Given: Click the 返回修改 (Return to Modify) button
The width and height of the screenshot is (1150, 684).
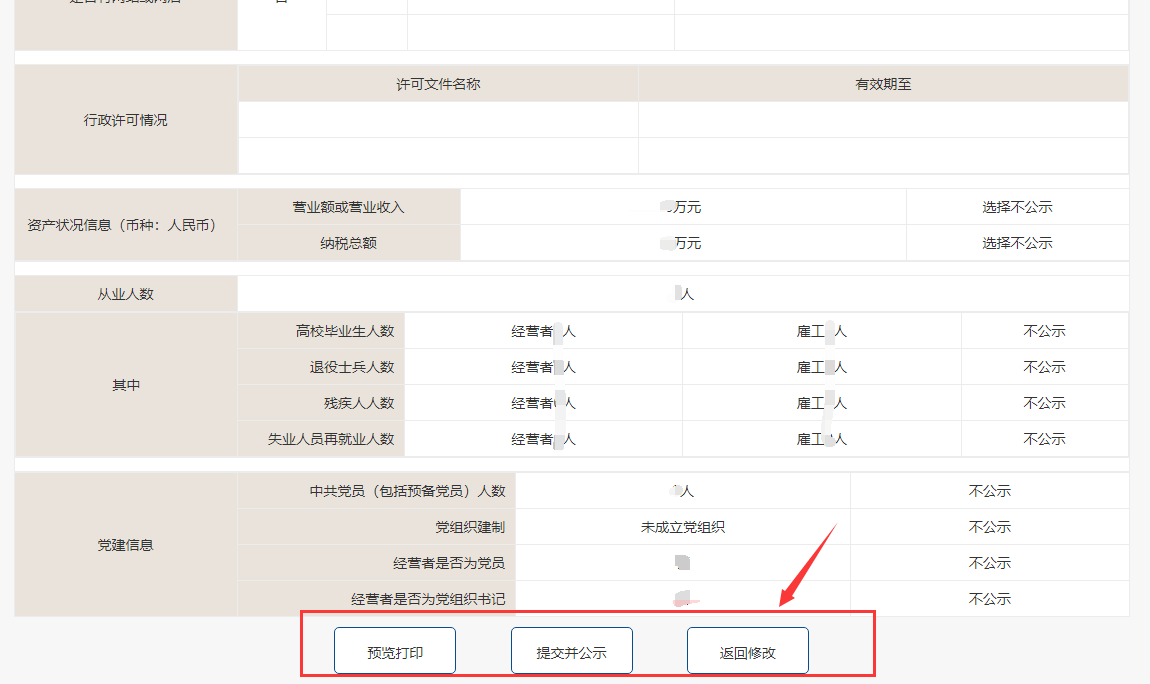Looking at the screenshot, I should [x=747, y=649].
